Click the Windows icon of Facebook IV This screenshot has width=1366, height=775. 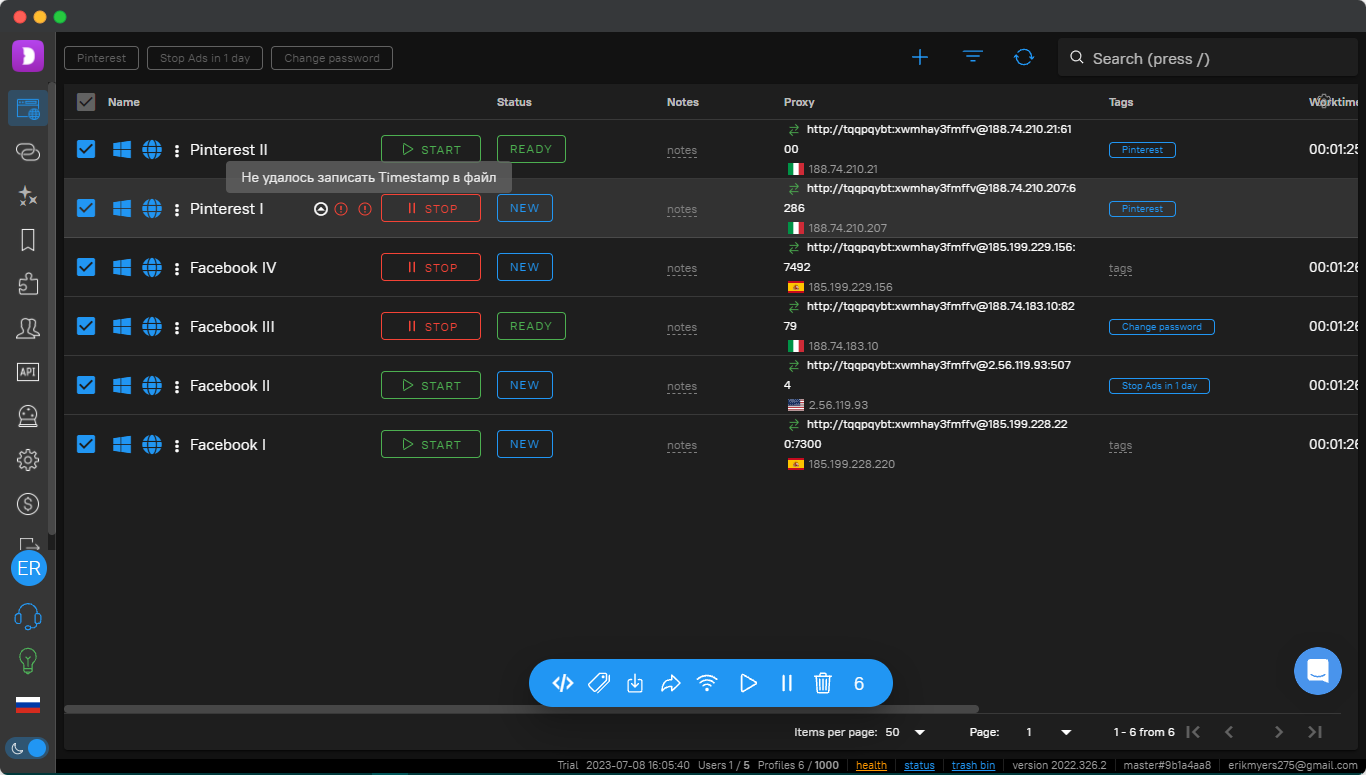point(122,267)
